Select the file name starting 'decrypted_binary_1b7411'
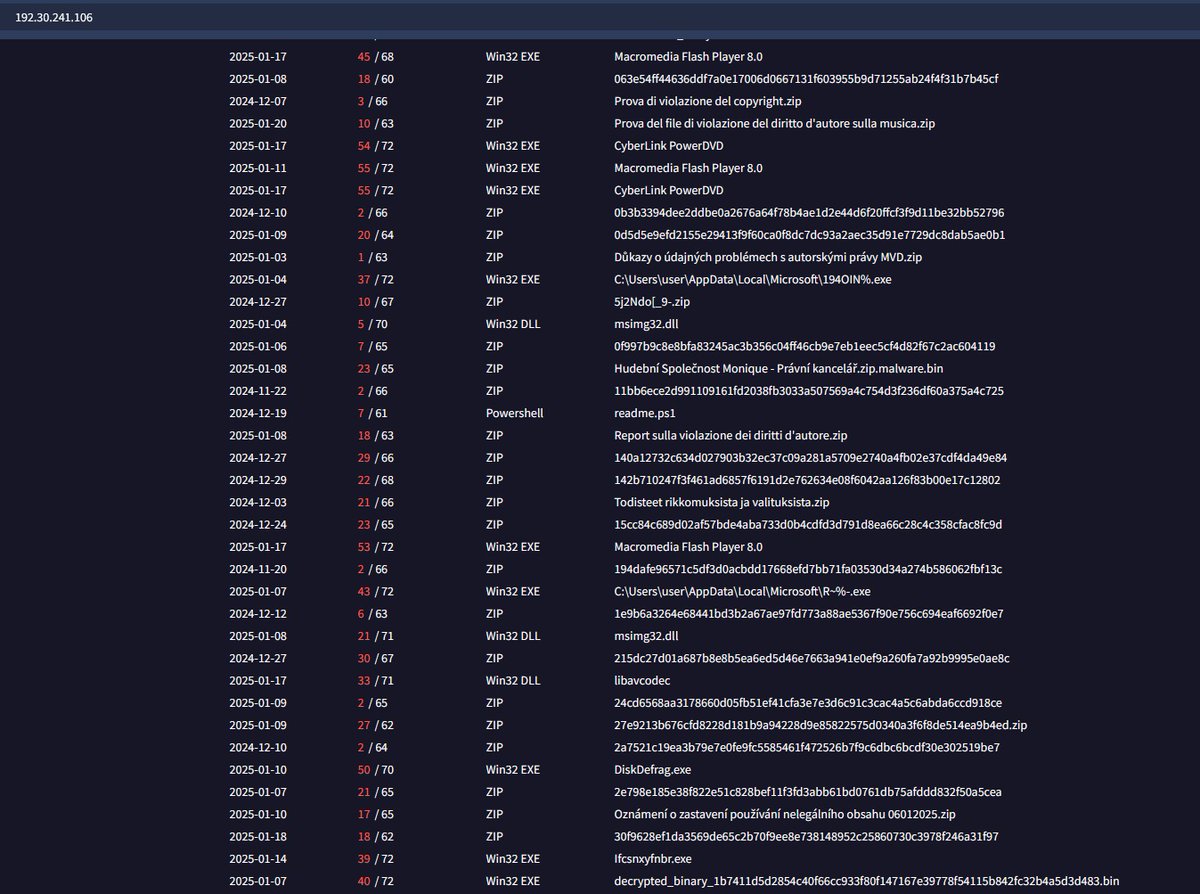Image resolution: width=1200 pixels, height=894 pixels. [866, 881]
